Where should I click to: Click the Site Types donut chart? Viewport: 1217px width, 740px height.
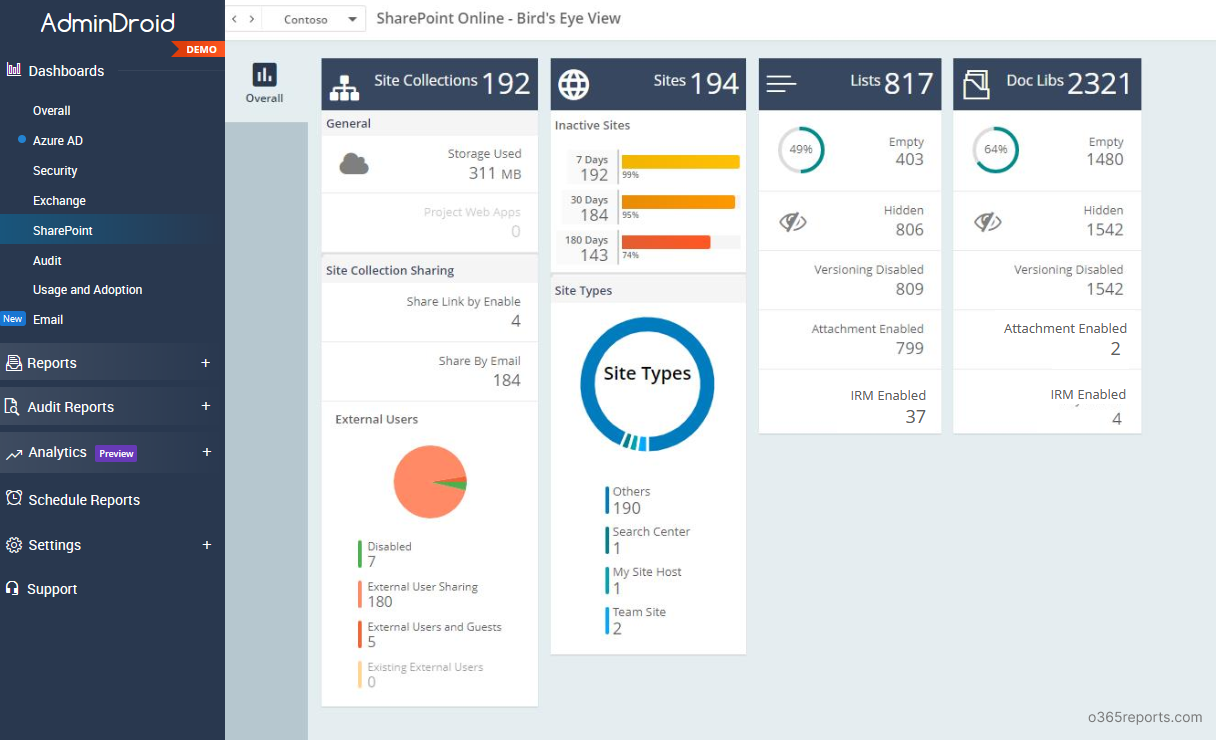647,382
